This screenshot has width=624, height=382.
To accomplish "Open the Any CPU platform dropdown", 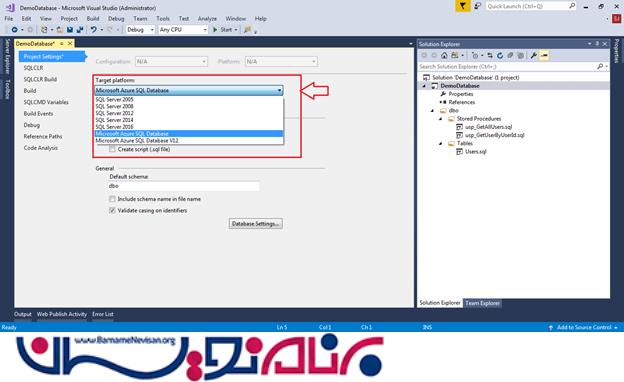I will click(183, 30).
